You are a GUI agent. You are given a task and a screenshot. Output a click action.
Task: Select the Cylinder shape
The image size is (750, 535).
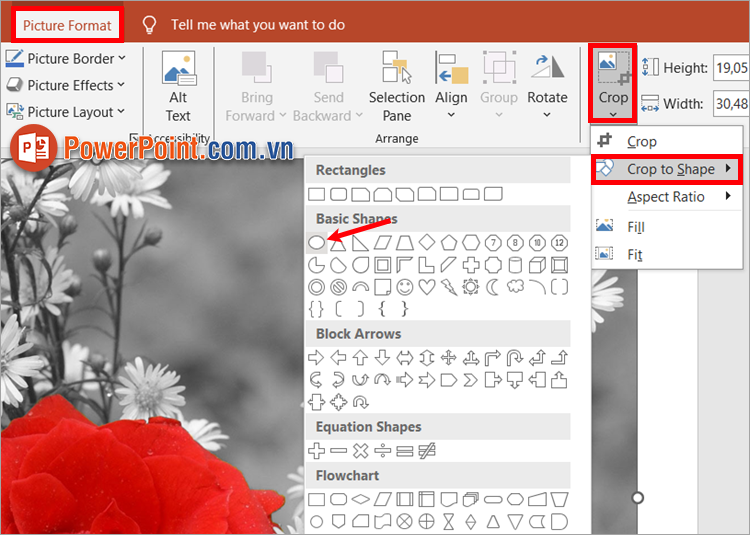pos(515,265)
